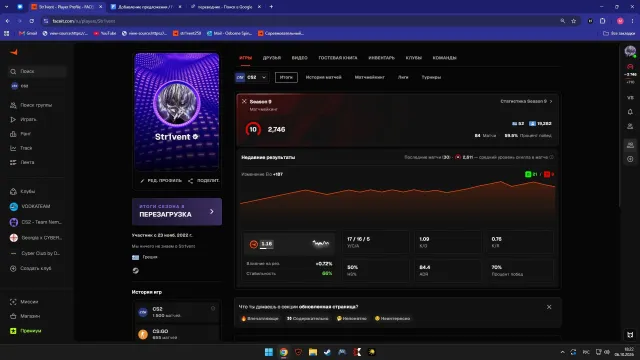
Task: Open the Elo 2,746 widget in the right bar
Action: click(630, 73)
